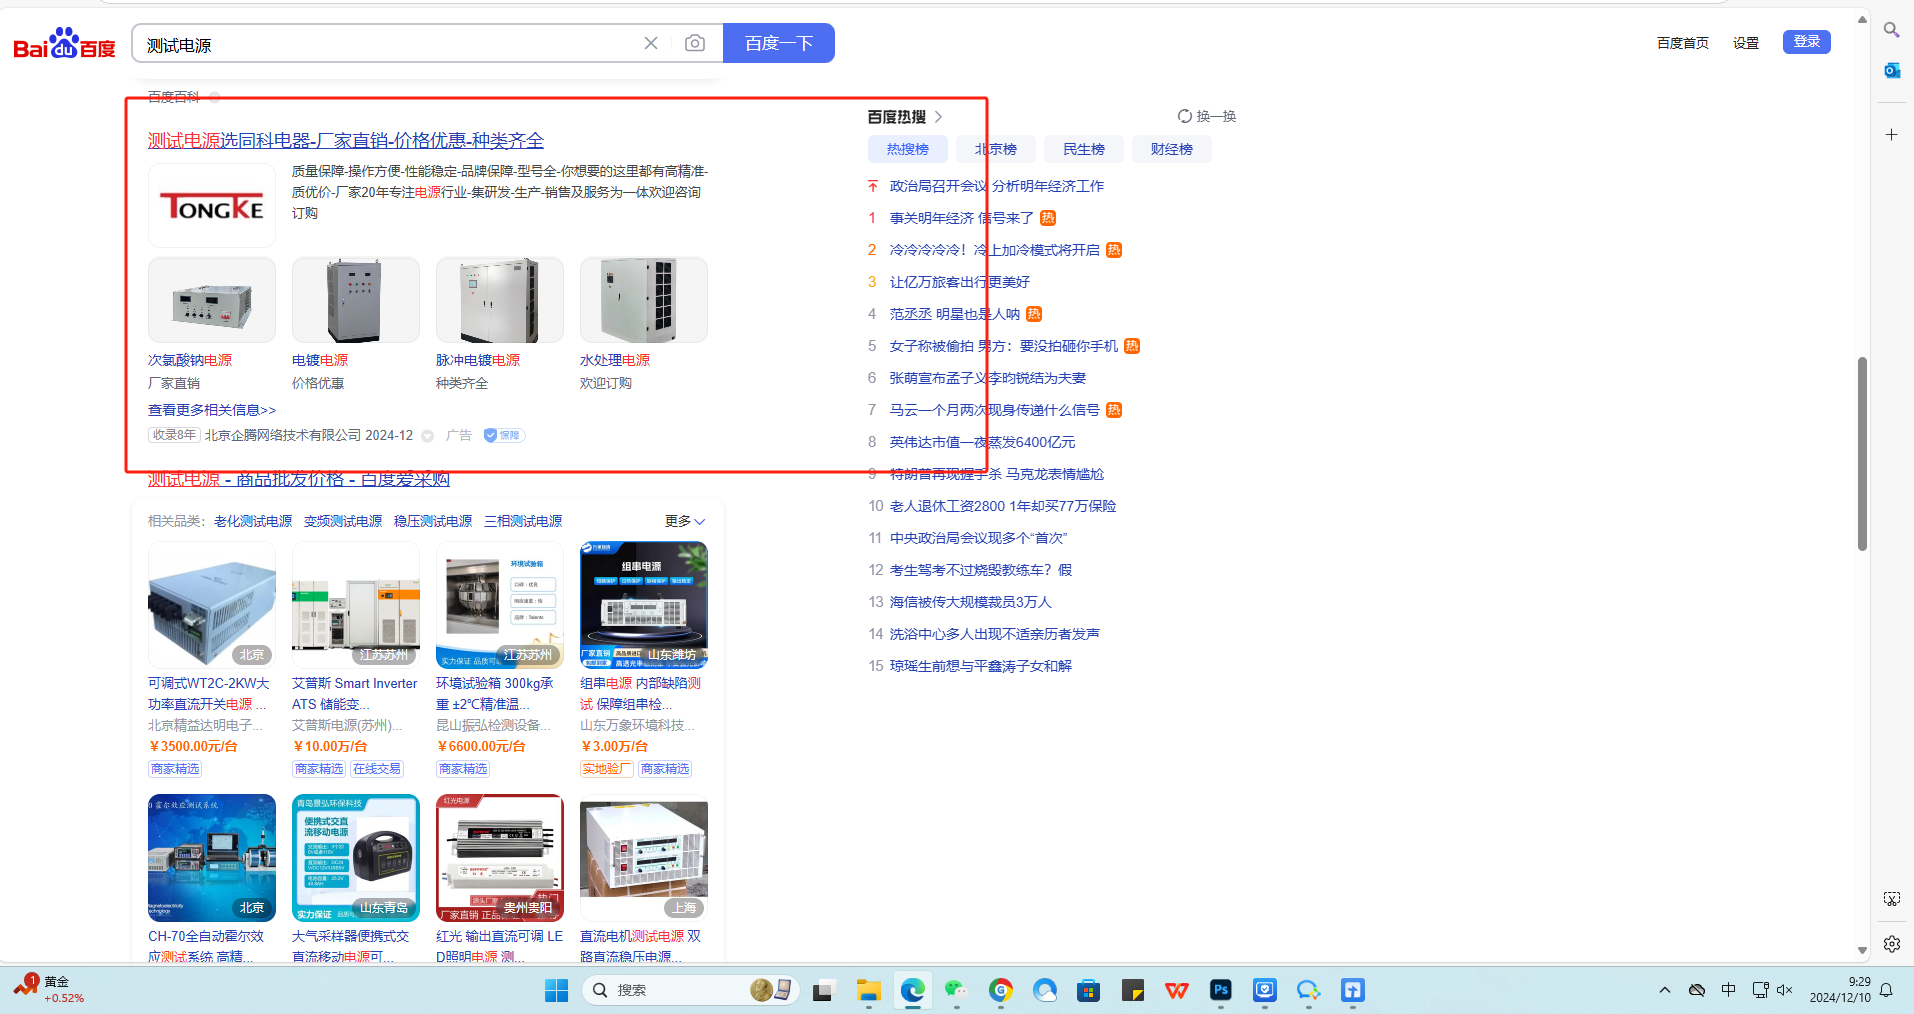Expand the 更多 categories dropdown

click(x=685, y=521)
